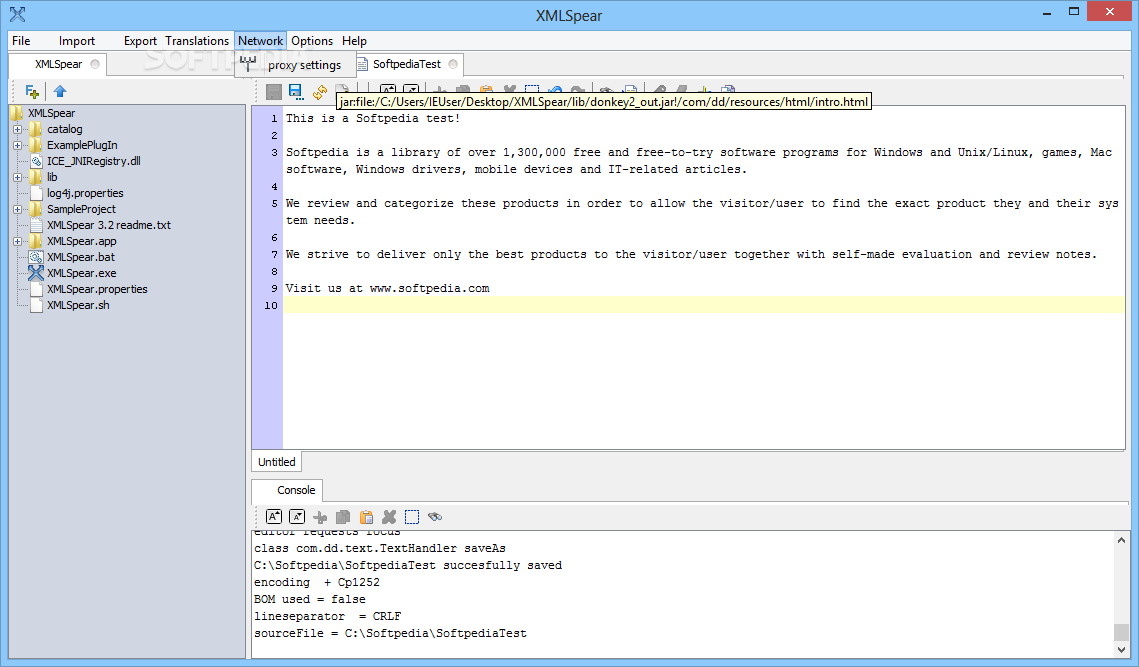This screenshot has width=1139, height=667.
Task: Select XMLSpear 3.2 readme.txt file
Action: (109, 225)
